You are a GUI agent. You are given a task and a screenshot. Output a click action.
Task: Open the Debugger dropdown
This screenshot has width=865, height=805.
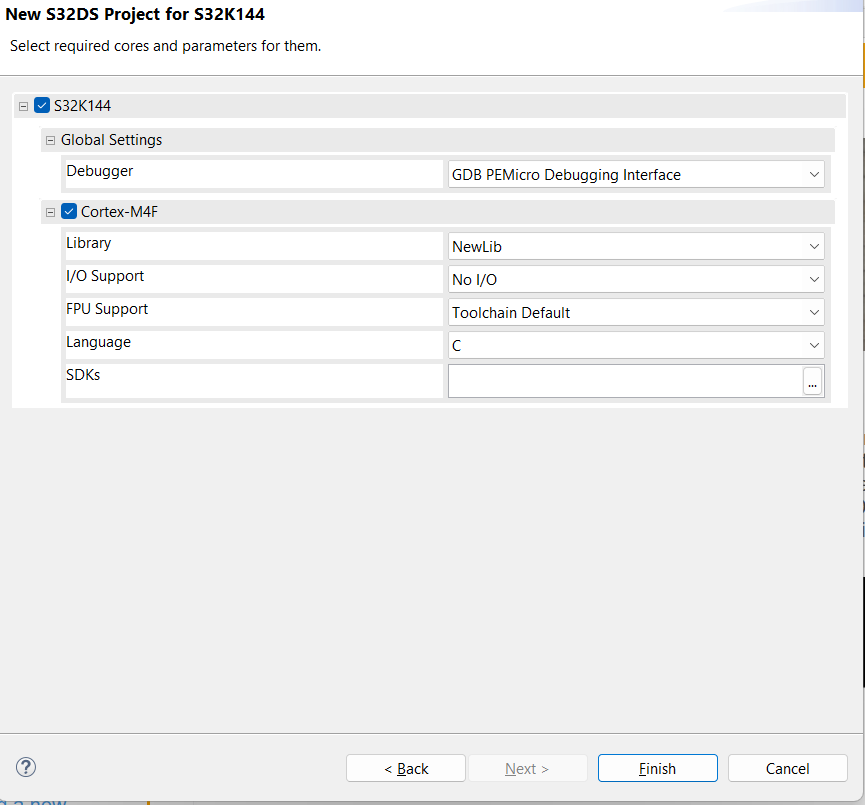pos(636,175)
